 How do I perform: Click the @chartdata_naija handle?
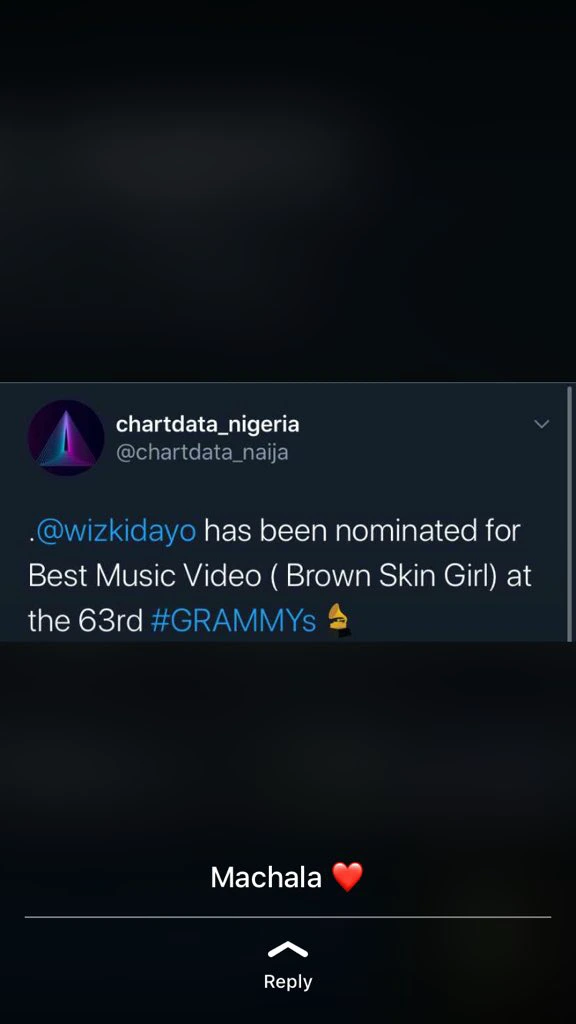point(202,452)
